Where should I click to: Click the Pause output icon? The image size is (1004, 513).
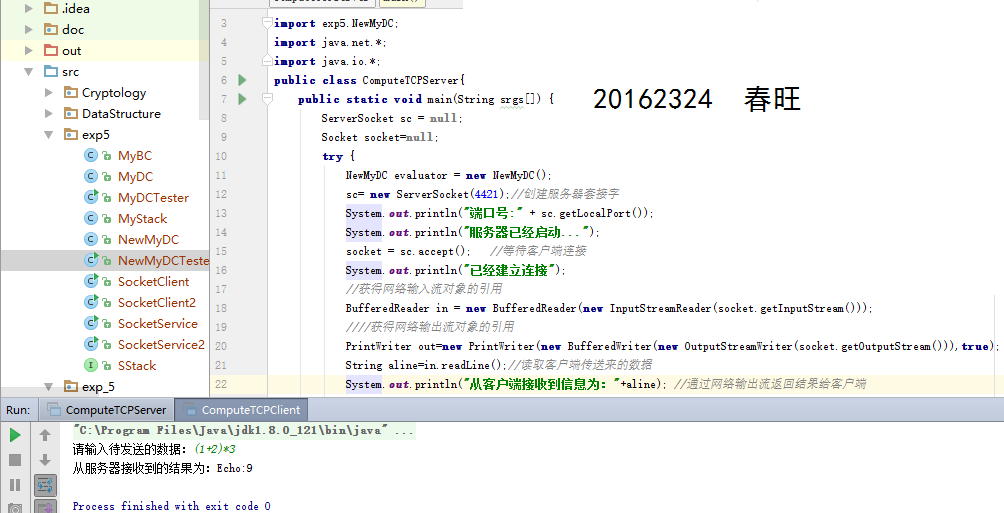click(x=15, y=485)
